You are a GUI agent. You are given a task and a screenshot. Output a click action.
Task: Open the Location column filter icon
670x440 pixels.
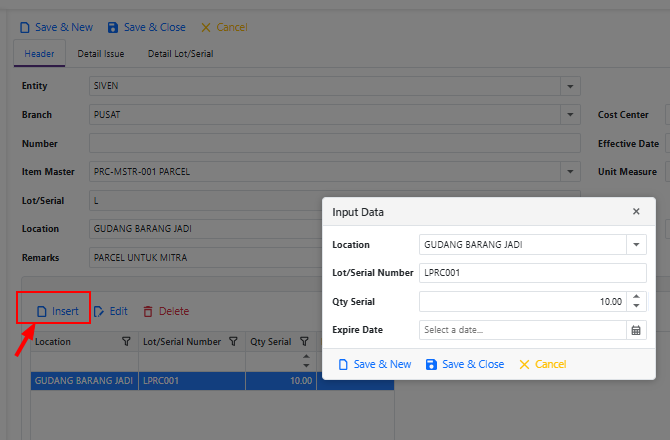click(x=126, y=342)
